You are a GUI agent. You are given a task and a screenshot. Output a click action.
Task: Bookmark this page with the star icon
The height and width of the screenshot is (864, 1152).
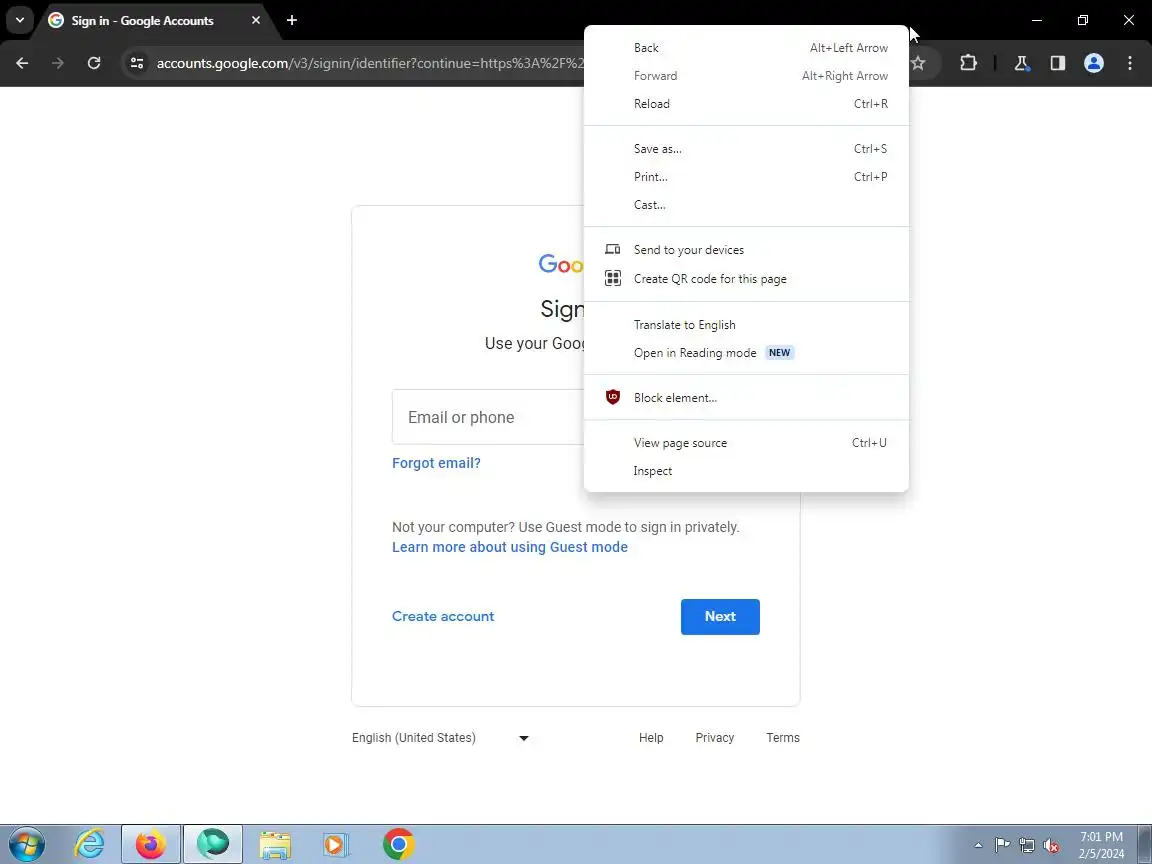click(x=918, y=63)
